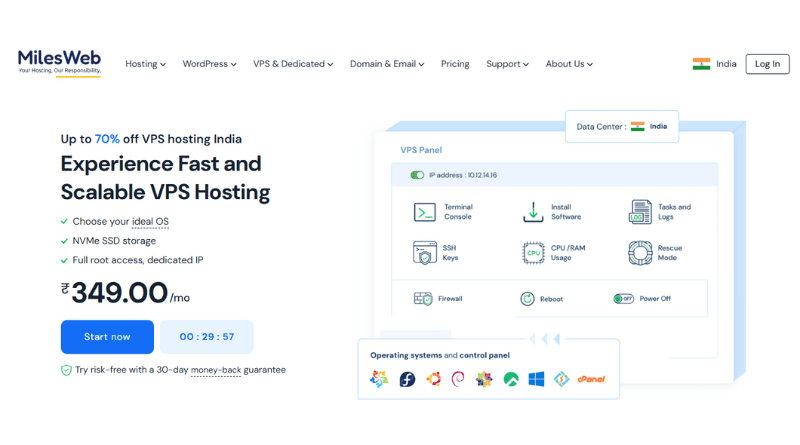Screen dimensions: 800x445
Task: Select the CPU/RAM Usage chip icon
Action: [533, 253]
